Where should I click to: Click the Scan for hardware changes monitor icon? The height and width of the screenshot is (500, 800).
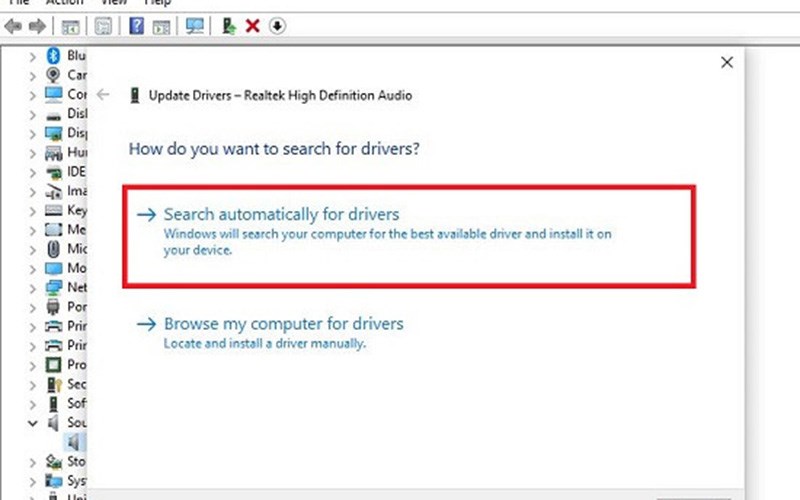[x=194, y=26]
